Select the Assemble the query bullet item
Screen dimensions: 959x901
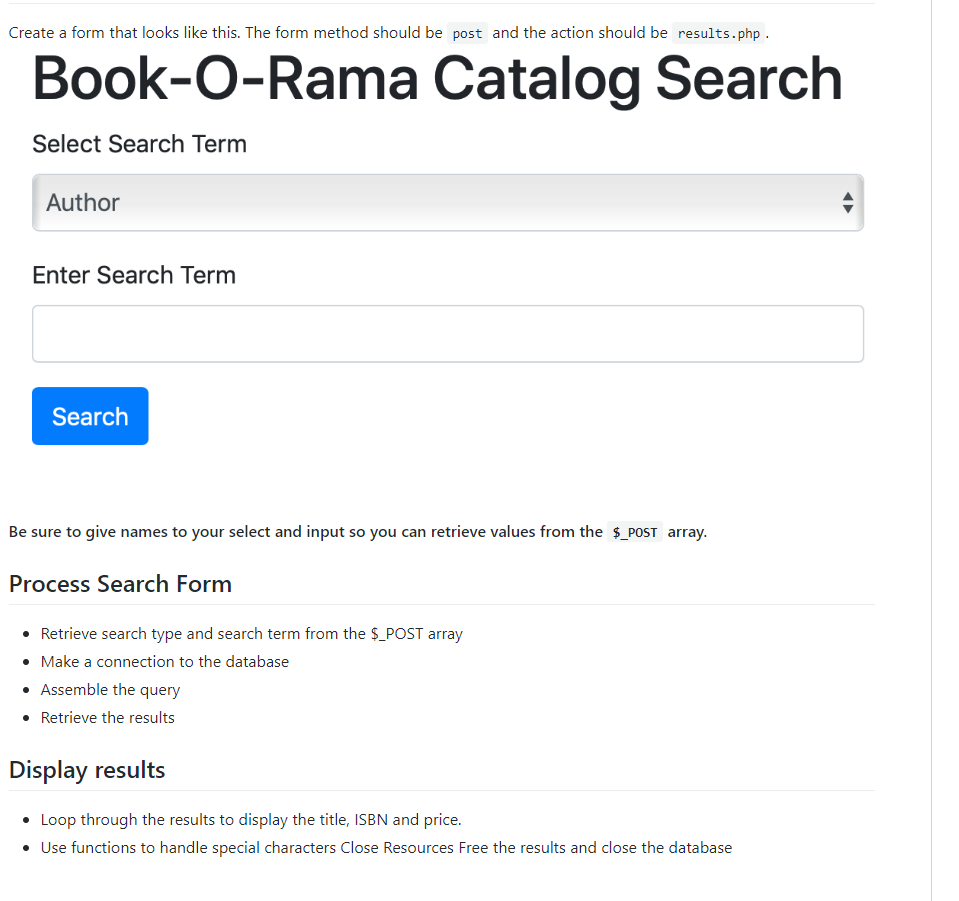click(x=110, y=689)
